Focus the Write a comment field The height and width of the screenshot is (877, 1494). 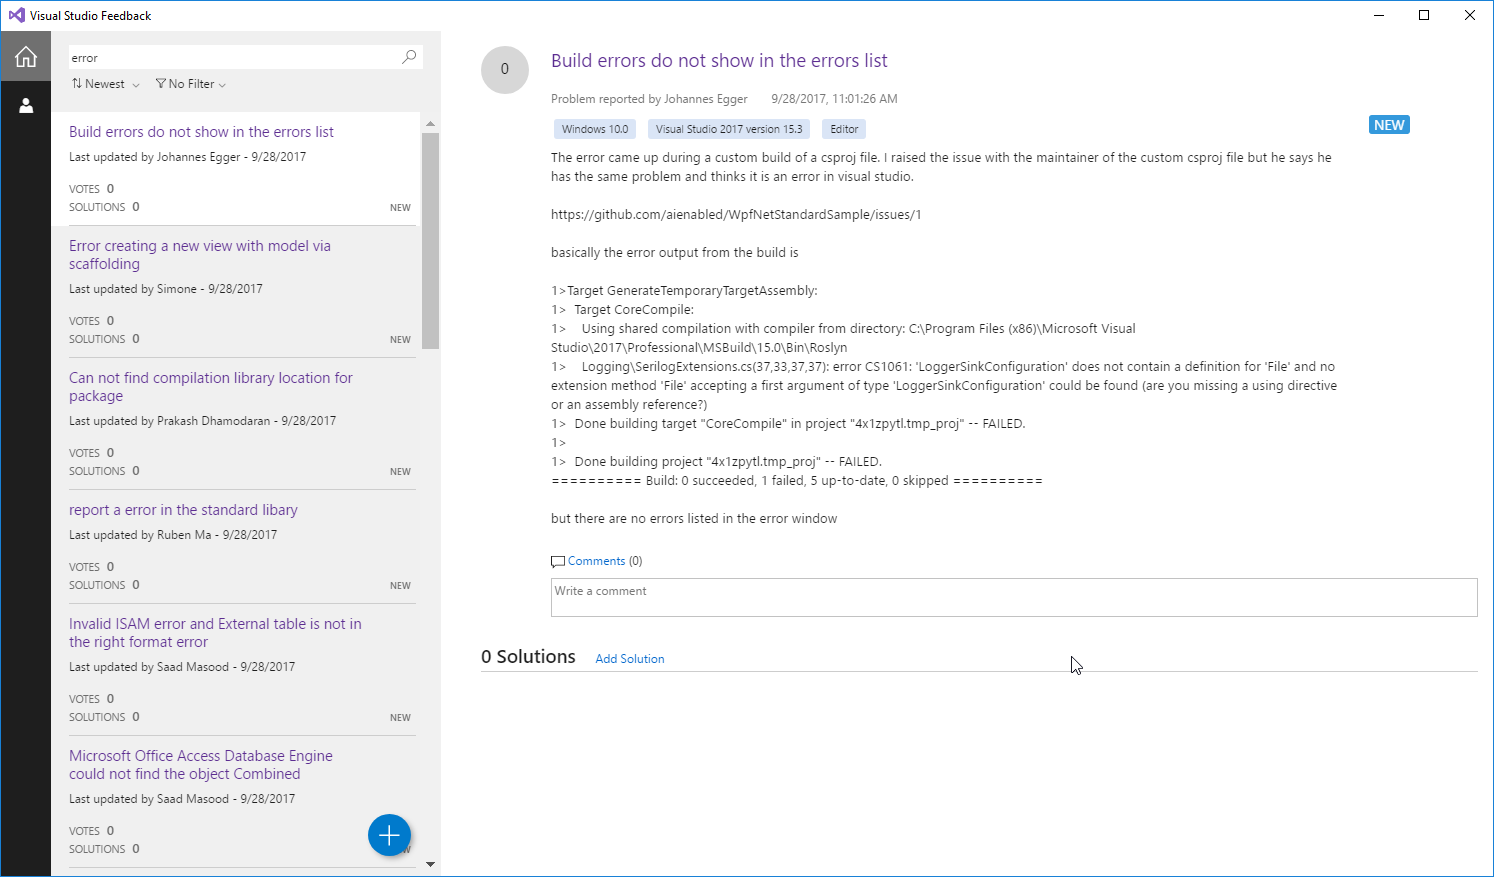point(1014,597)
